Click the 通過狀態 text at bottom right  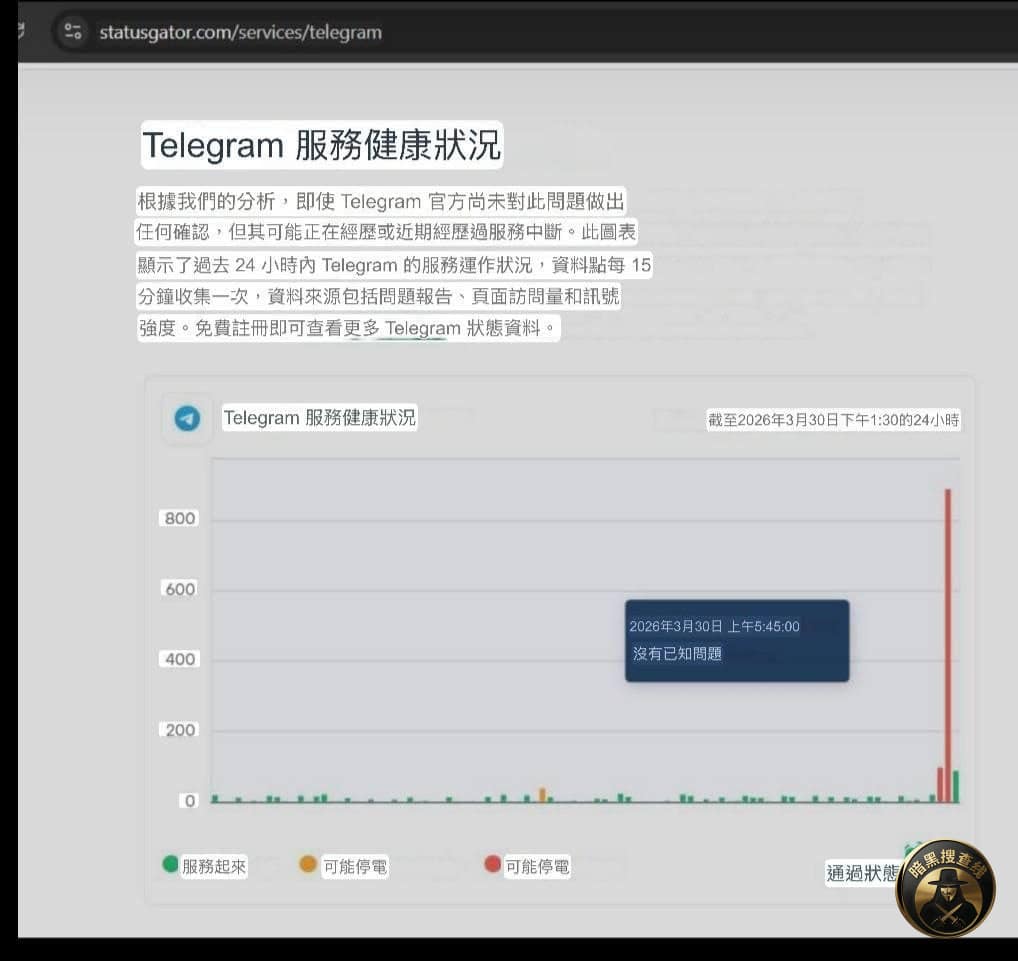click(862, 873)
